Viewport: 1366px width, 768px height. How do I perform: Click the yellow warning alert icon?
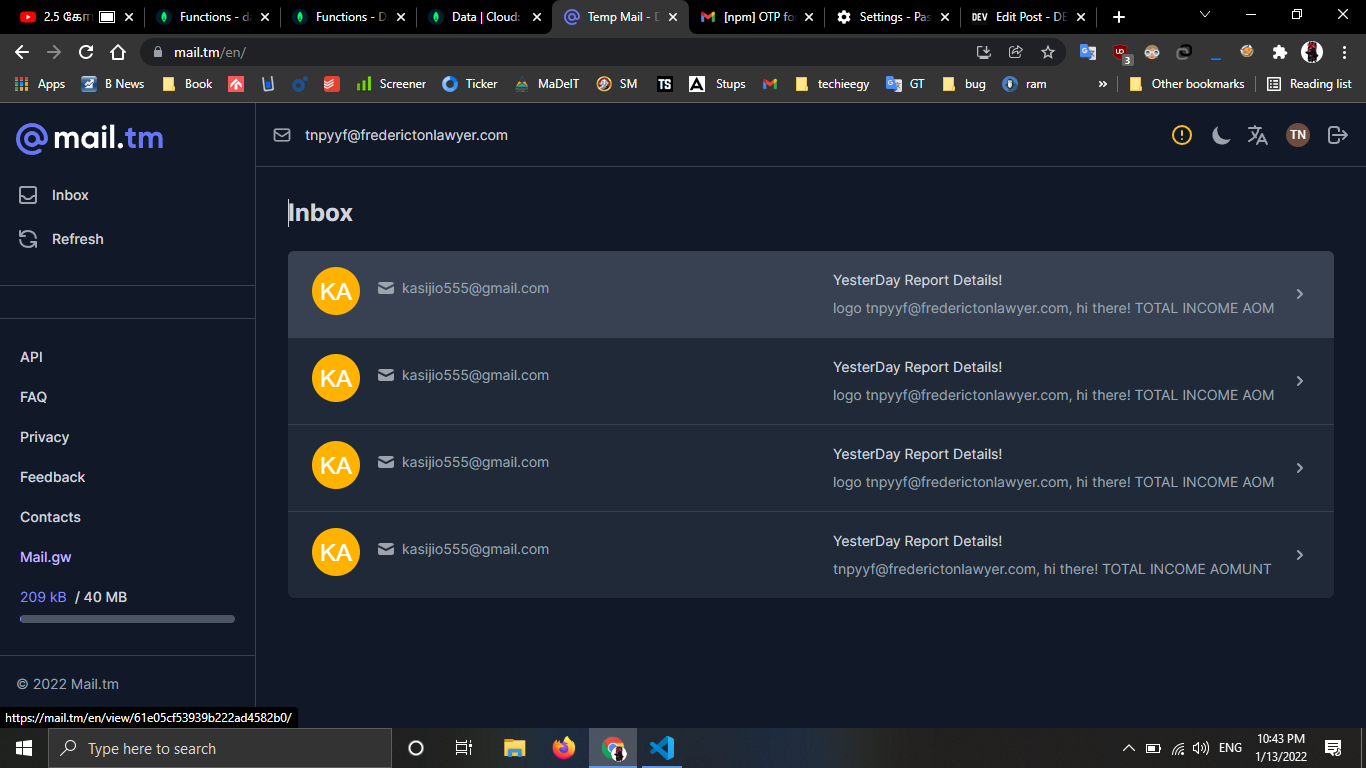1182,135
